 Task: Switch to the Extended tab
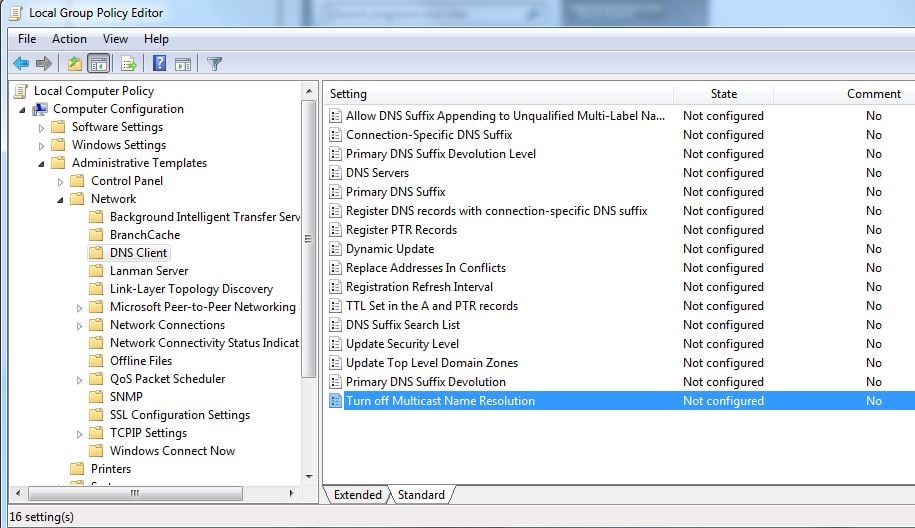357,495
